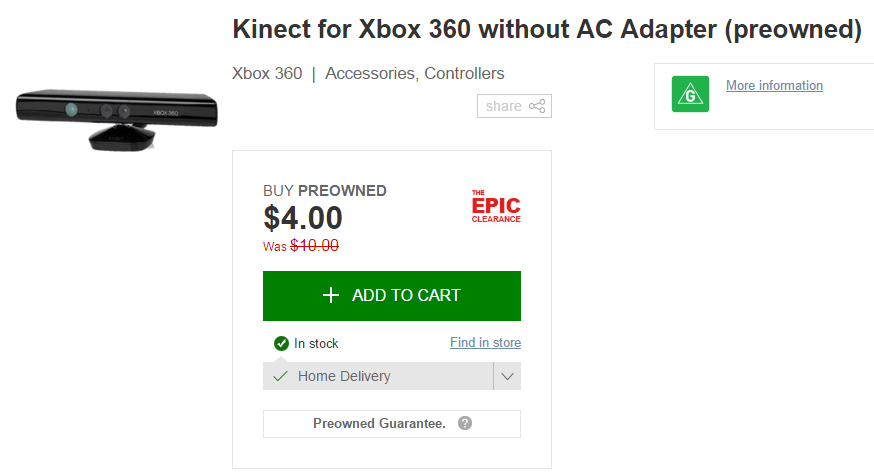Open the Preowned Guarantee question mark help
Viewport: 874px width, 472px height.
pyautogui.click(x=465, y=424)
